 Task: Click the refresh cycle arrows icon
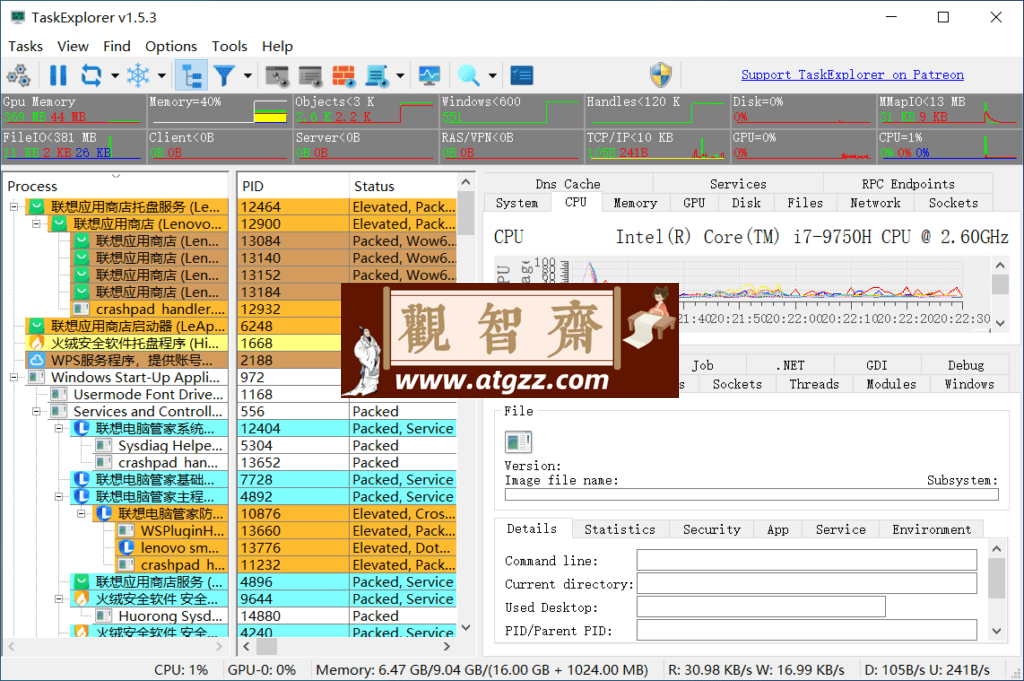91,76
